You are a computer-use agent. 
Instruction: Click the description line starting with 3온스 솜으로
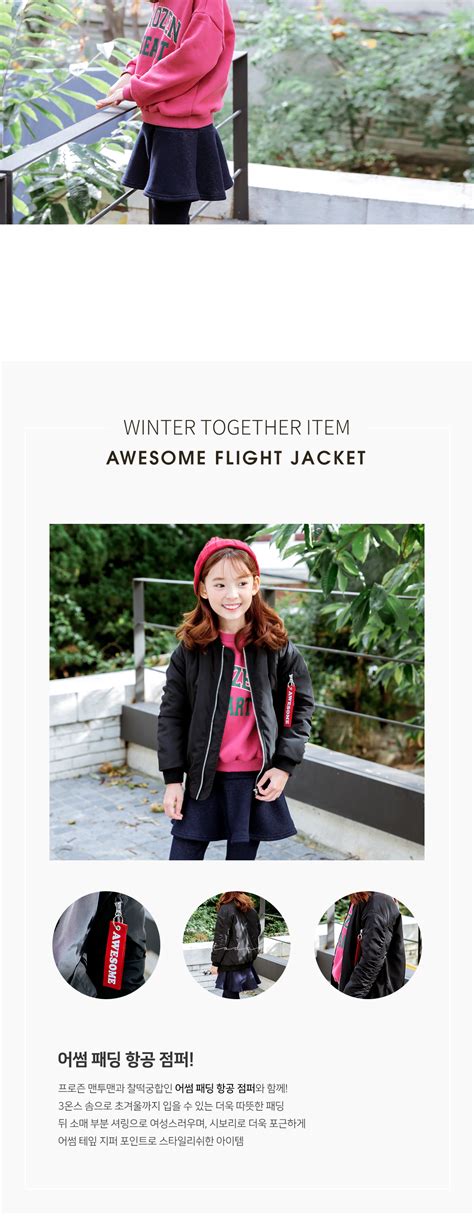171,1105
